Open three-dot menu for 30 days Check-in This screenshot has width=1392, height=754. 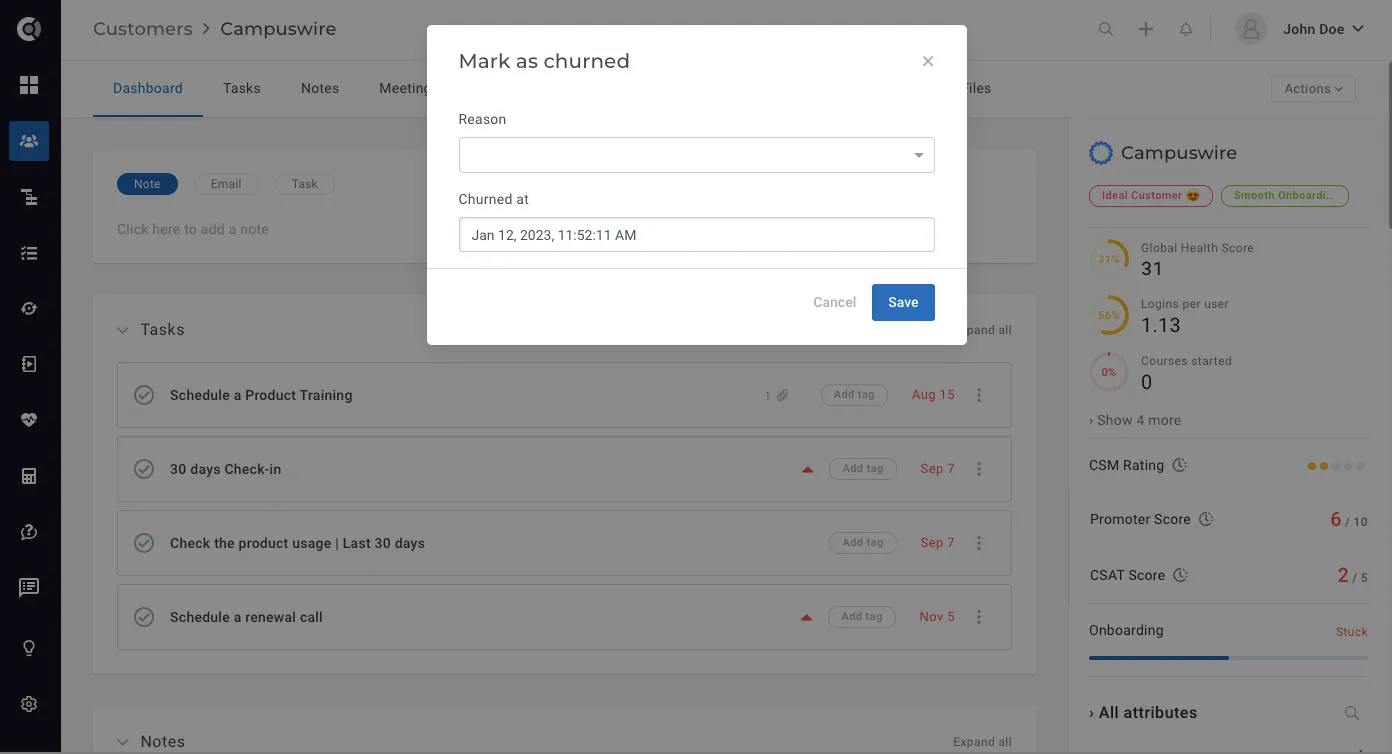pos(979,469)
